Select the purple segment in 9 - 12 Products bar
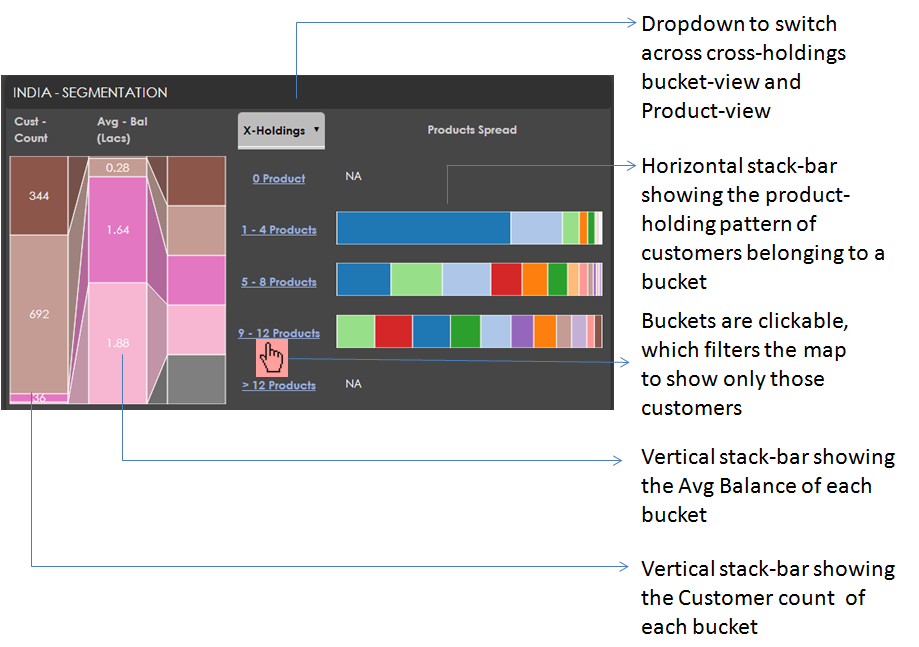This screenshot has width=919, height=647. click(x=522, y=331)
